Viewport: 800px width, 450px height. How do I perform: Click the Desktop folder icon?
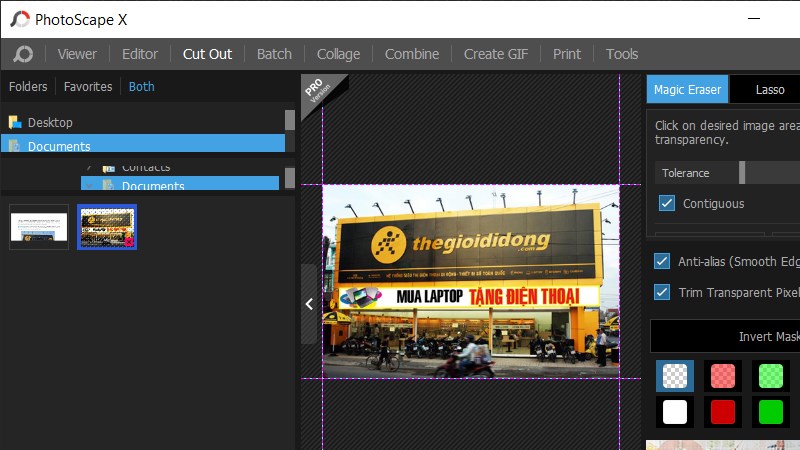(14, 122)
